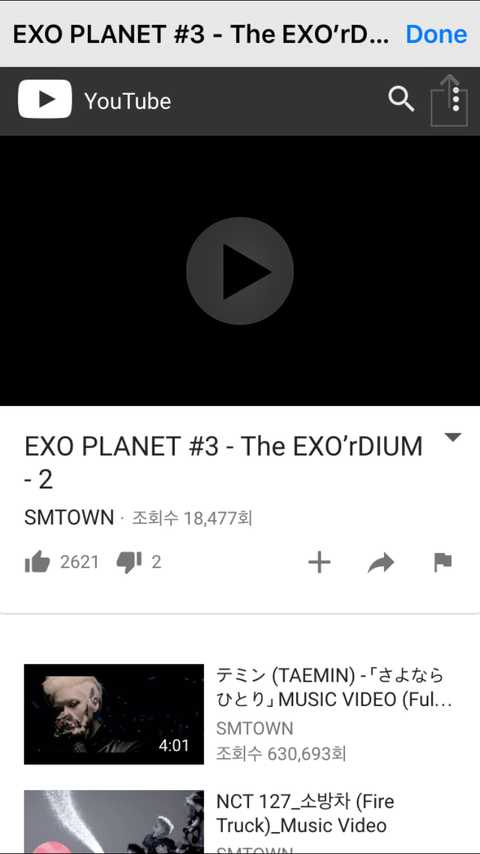Open TAEMIN music video thumbnail
Viewport: 480px width, 854px height.
pyautogui.click(x=114, y=714)
